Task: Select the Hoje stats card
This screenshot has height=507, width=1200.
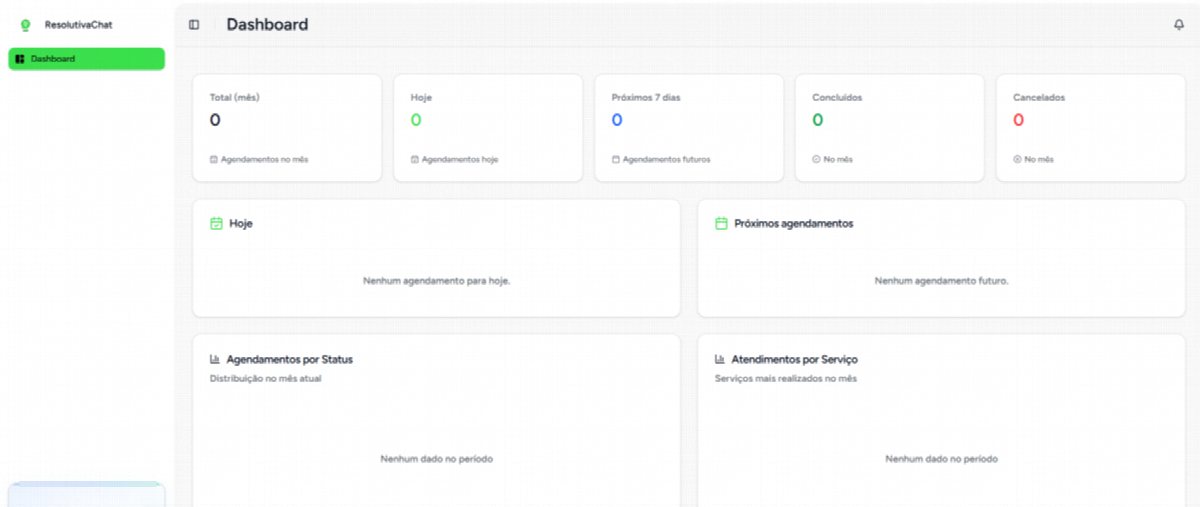Action: (x=488, y=128)
